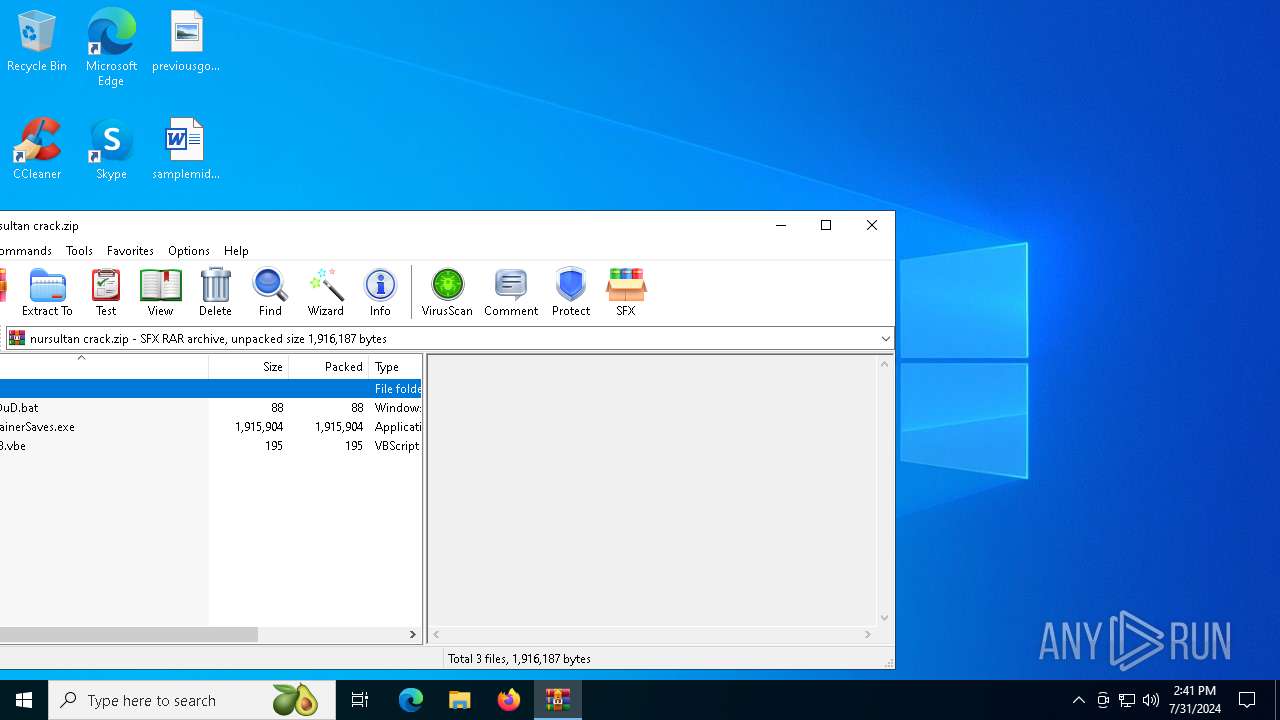Screen dimensions: 1280x720
Task: Open the Commands menu
Action: pyautogui.click(x=26, y=251)
